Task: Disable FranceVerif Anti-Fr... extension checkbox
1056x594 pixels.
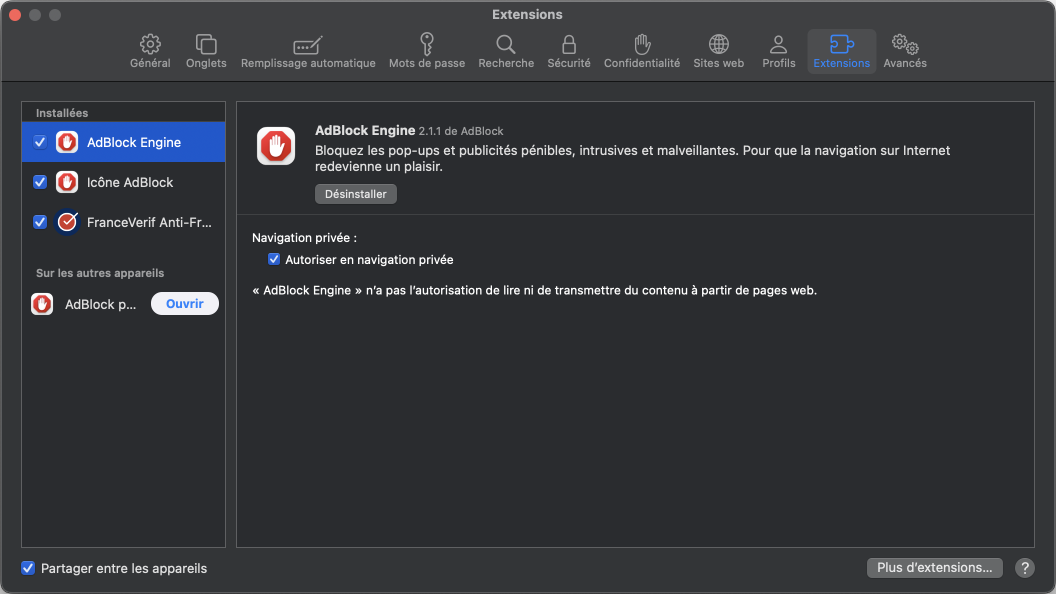Action: tap(40, 222)
